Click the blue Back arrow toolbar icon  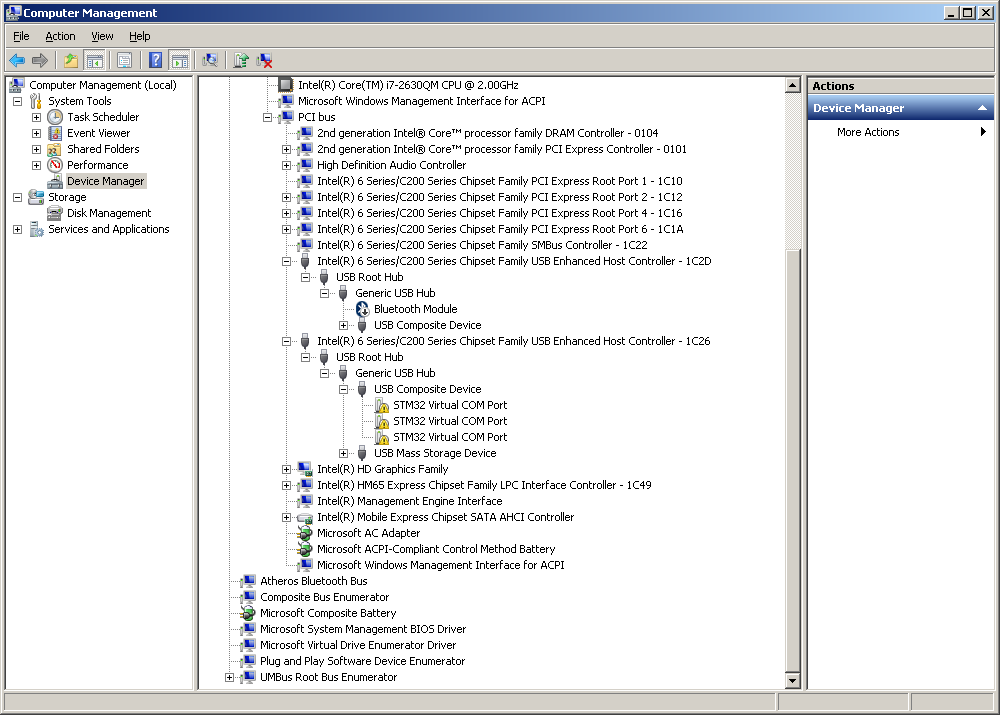point(17,61)
